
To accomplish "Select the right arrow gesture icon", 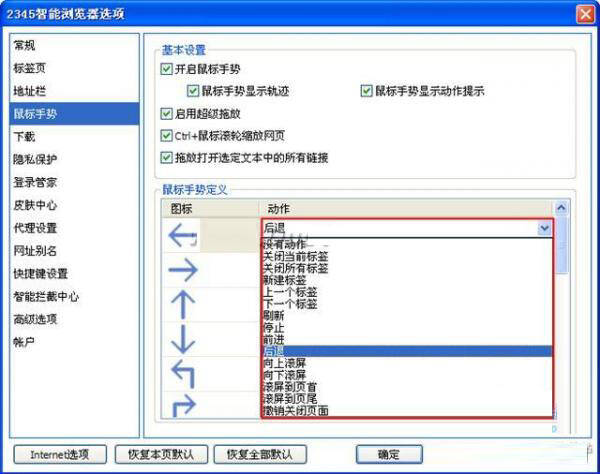I will [183, 270].
